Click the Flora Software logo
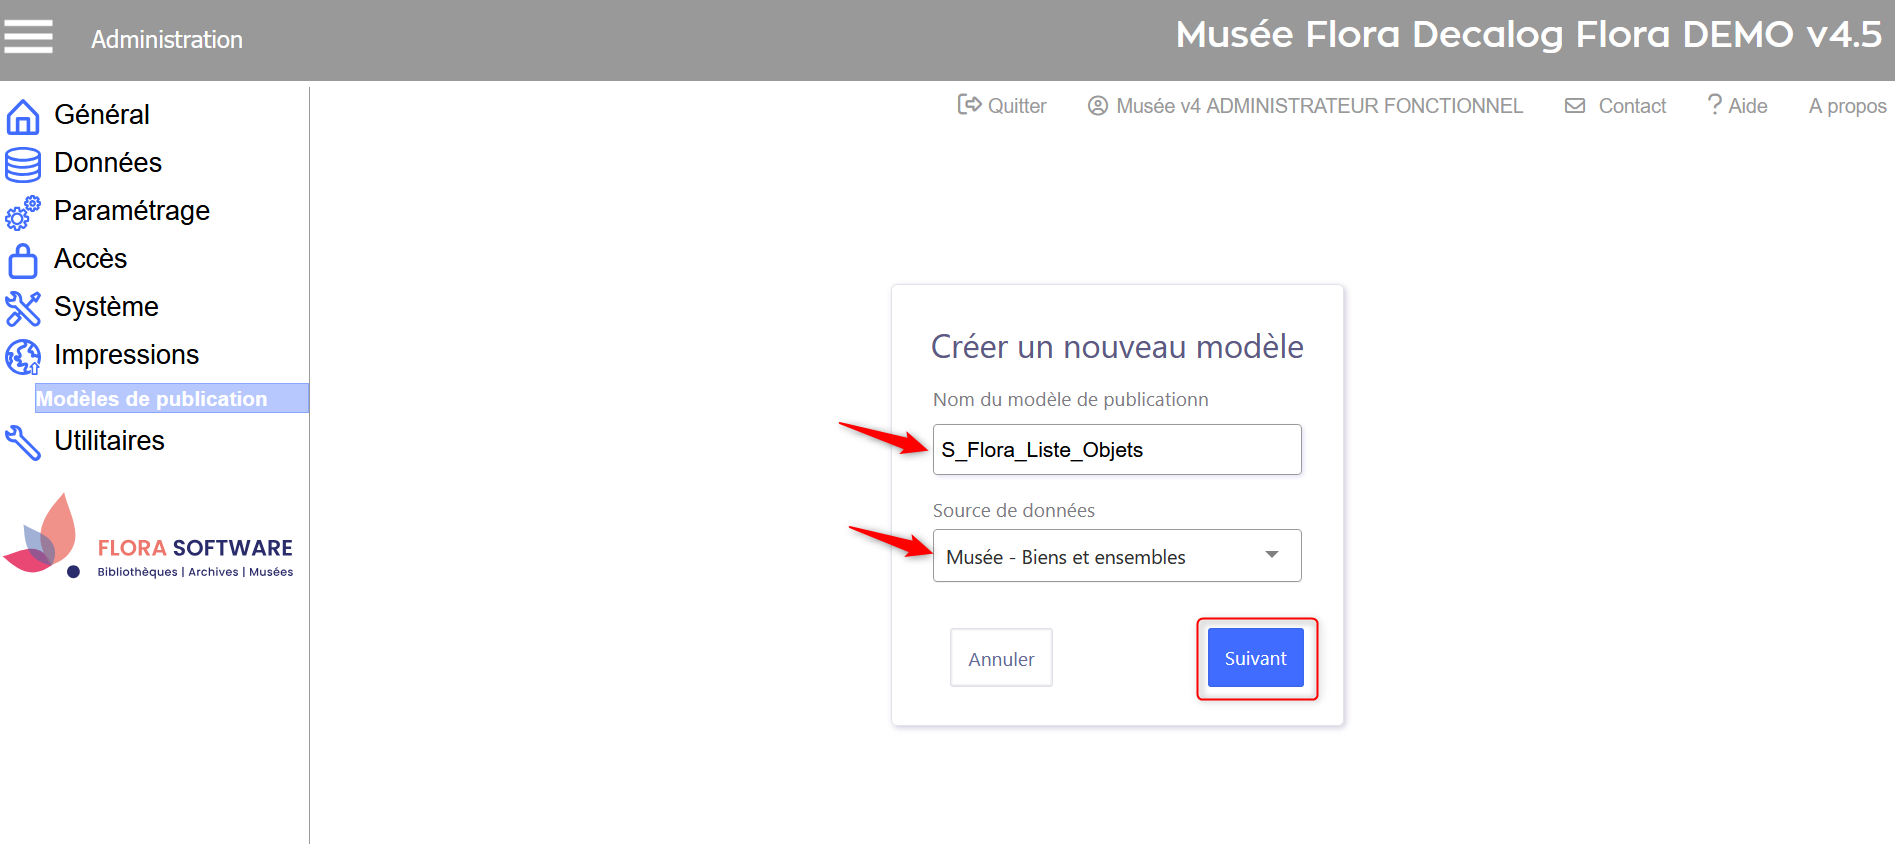Image resolution: width=1895 pixels, height=844 pixels. click(x=148, y=538)
